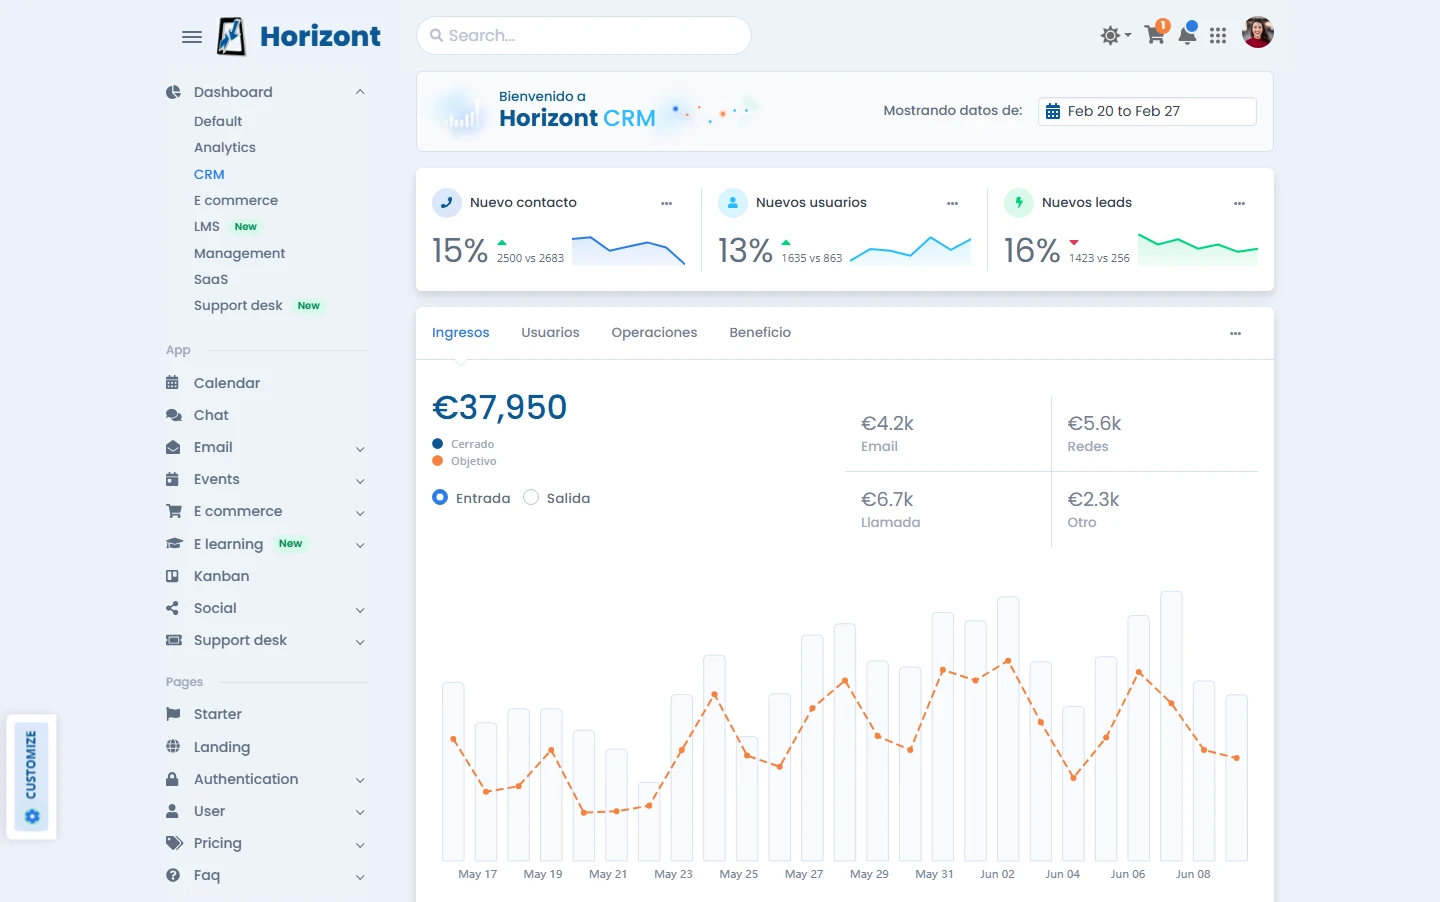Go to the CRM dashboard
1440x902 pixels.
click(x=209, y=174)
